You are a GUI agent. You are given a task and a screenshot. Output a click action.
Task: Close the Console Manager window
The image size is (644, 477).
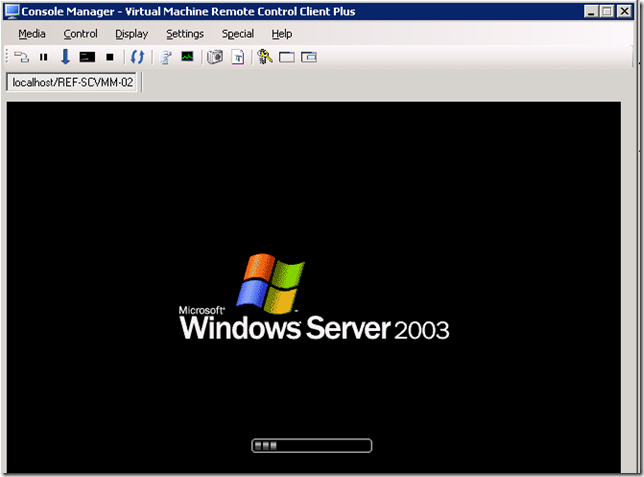(x=624, y=12)
